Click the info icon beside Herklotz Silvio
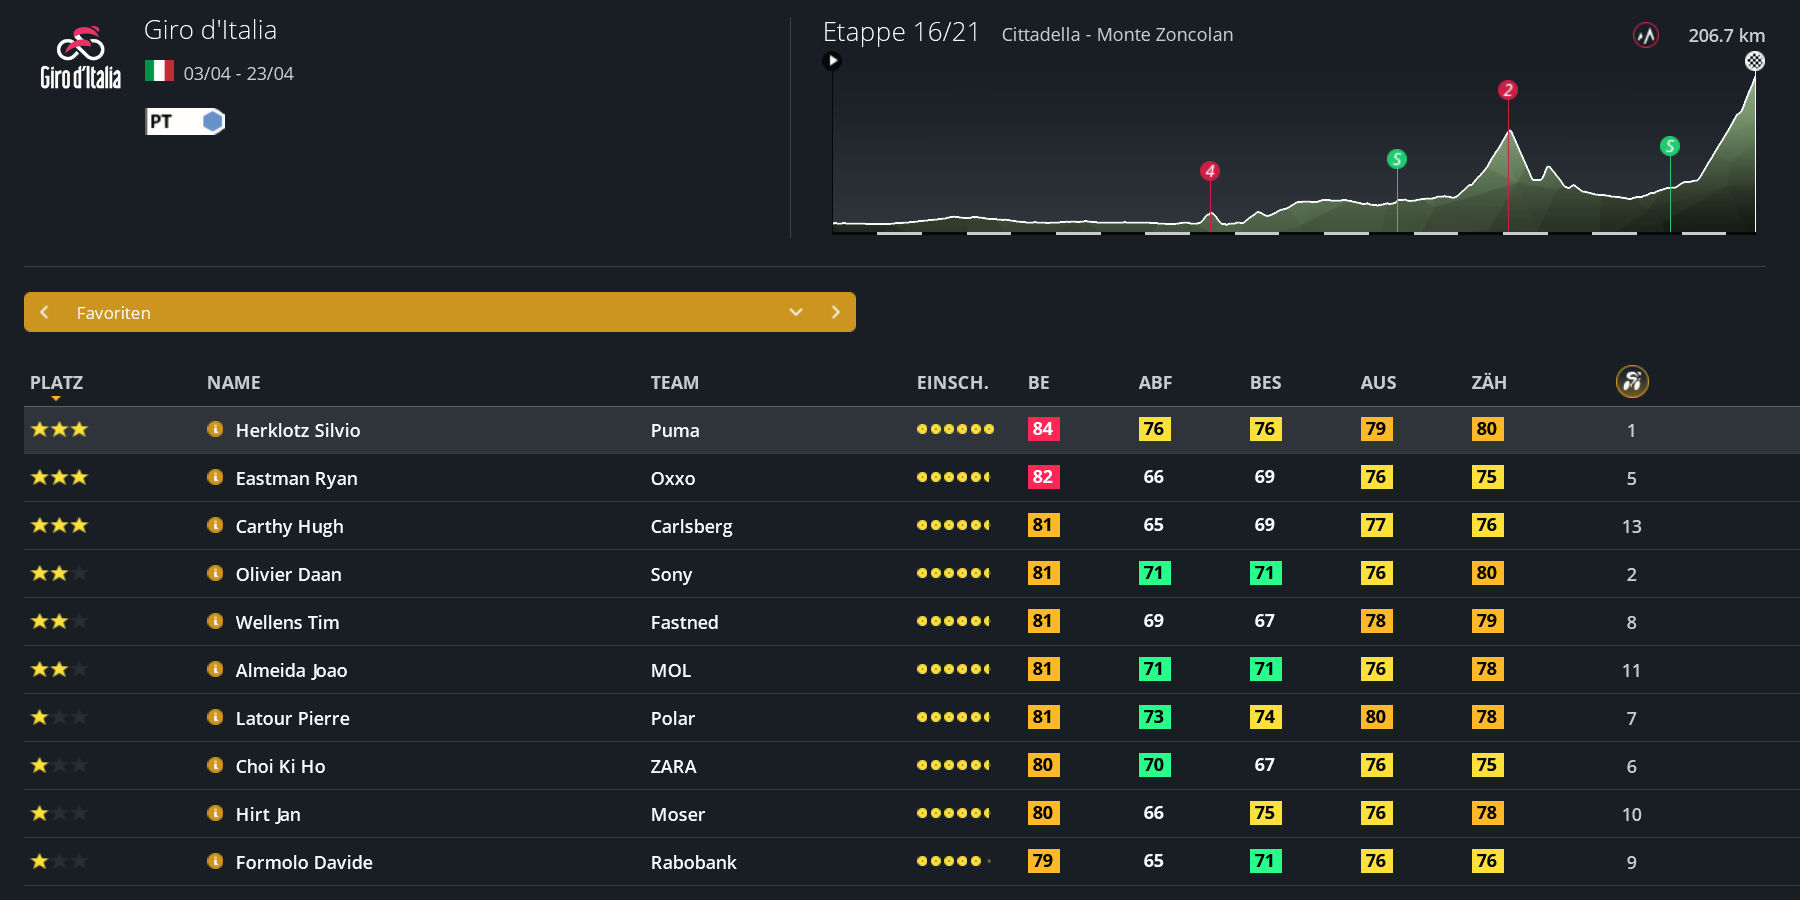This screenshot has width=1800, height=900. point(215,429)
